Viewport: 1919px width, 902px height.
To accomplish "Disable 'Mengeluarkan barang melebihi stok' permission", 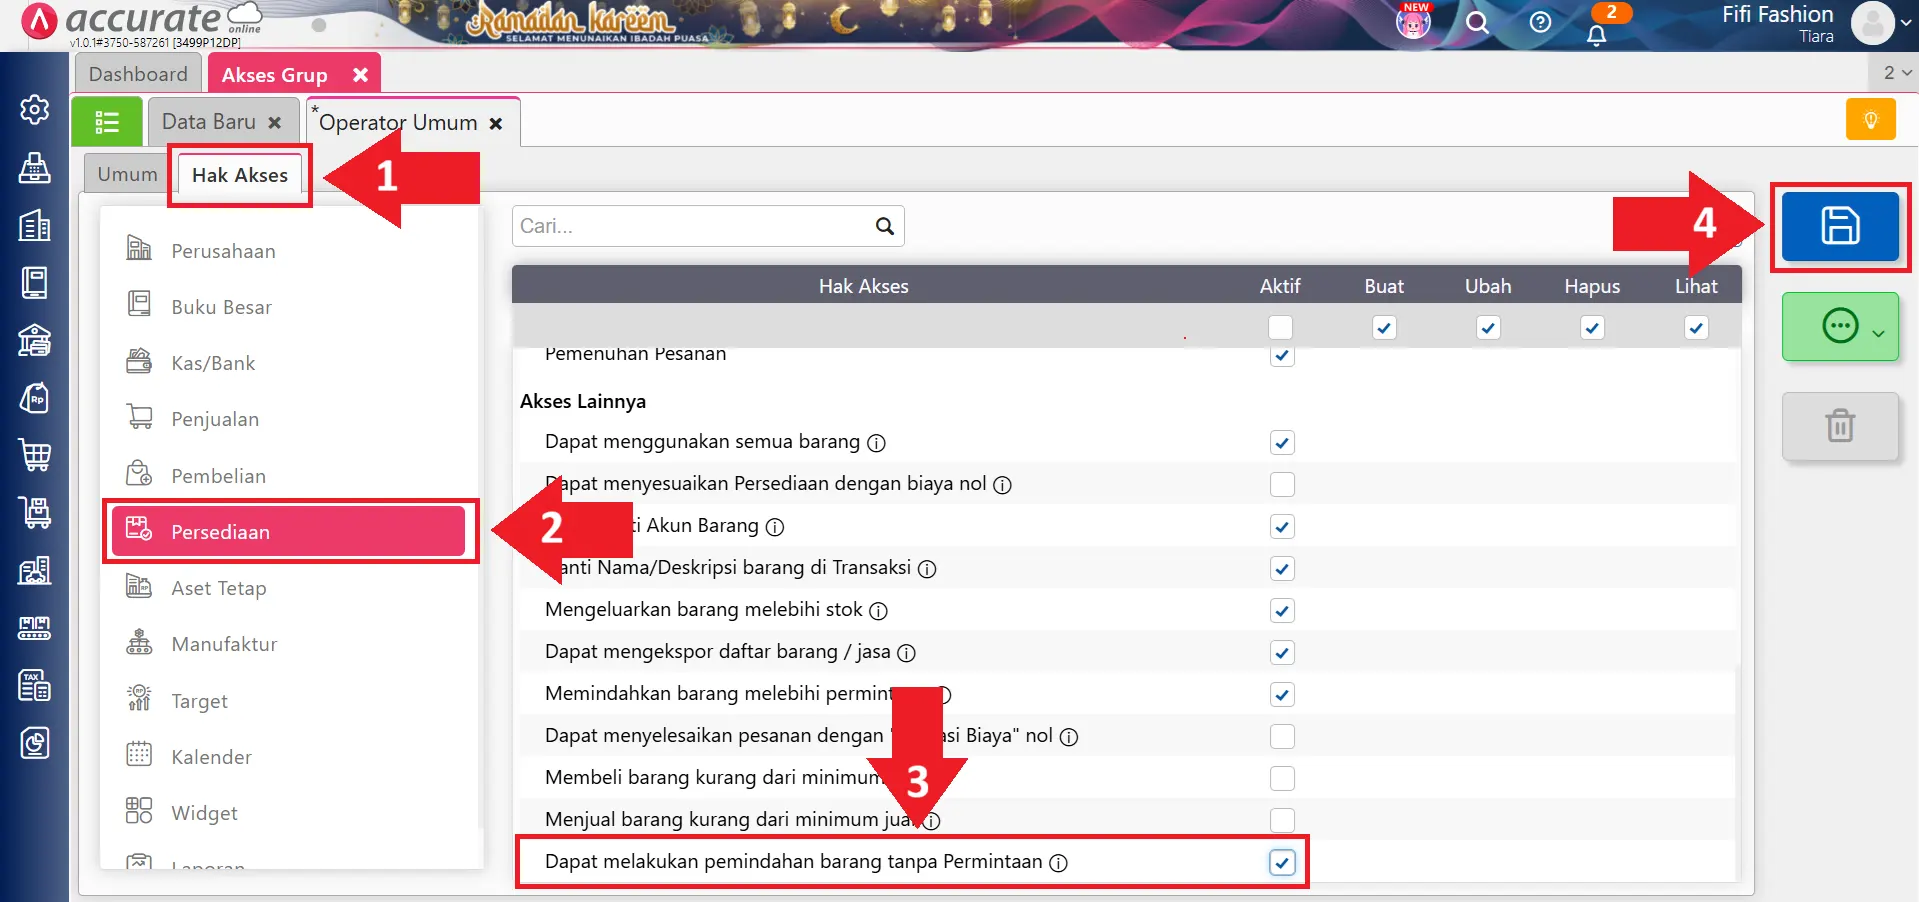I will [x=1281, y=610].
